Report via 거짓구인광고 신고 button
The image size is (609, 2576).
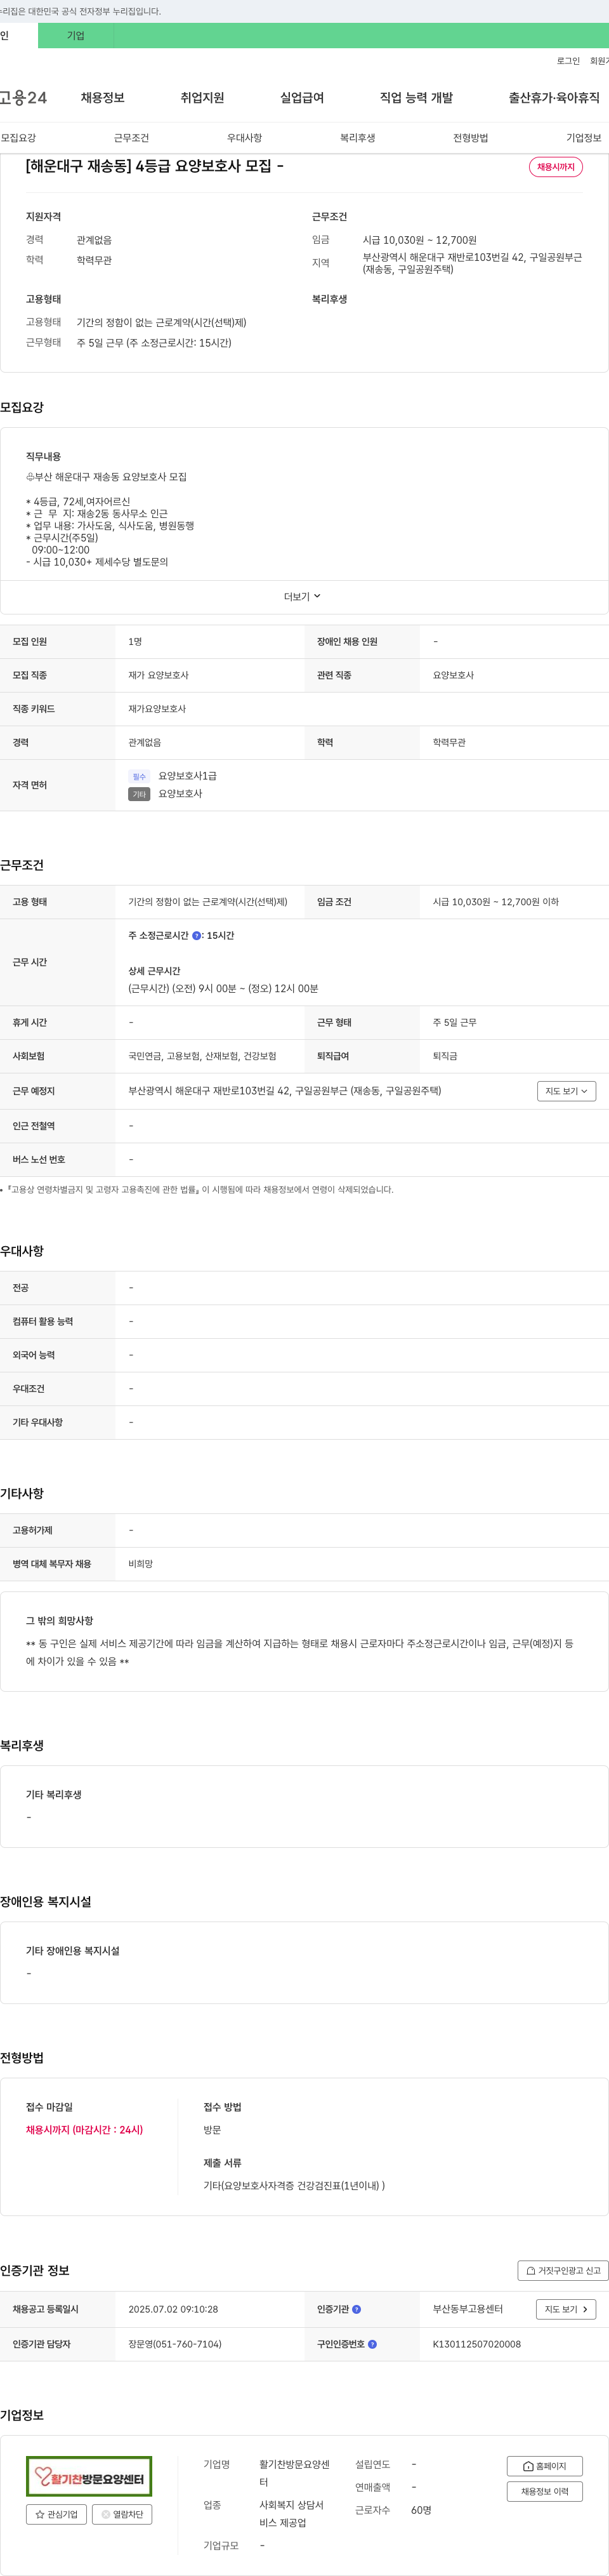click(563, 2271)
